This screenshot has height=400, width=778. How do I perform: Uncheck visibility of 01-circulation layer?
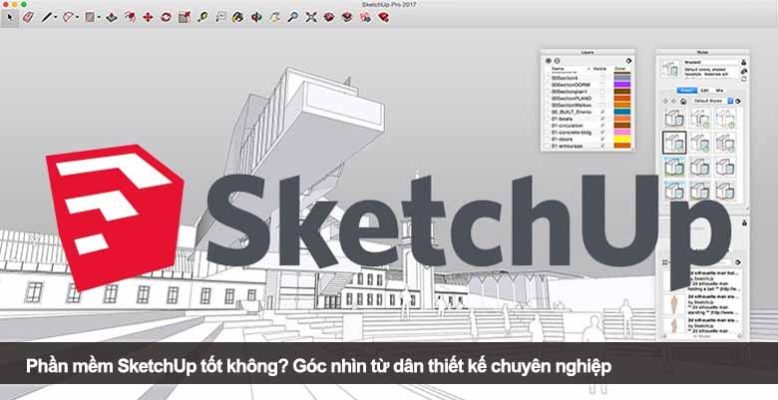[x=602, y=126]
